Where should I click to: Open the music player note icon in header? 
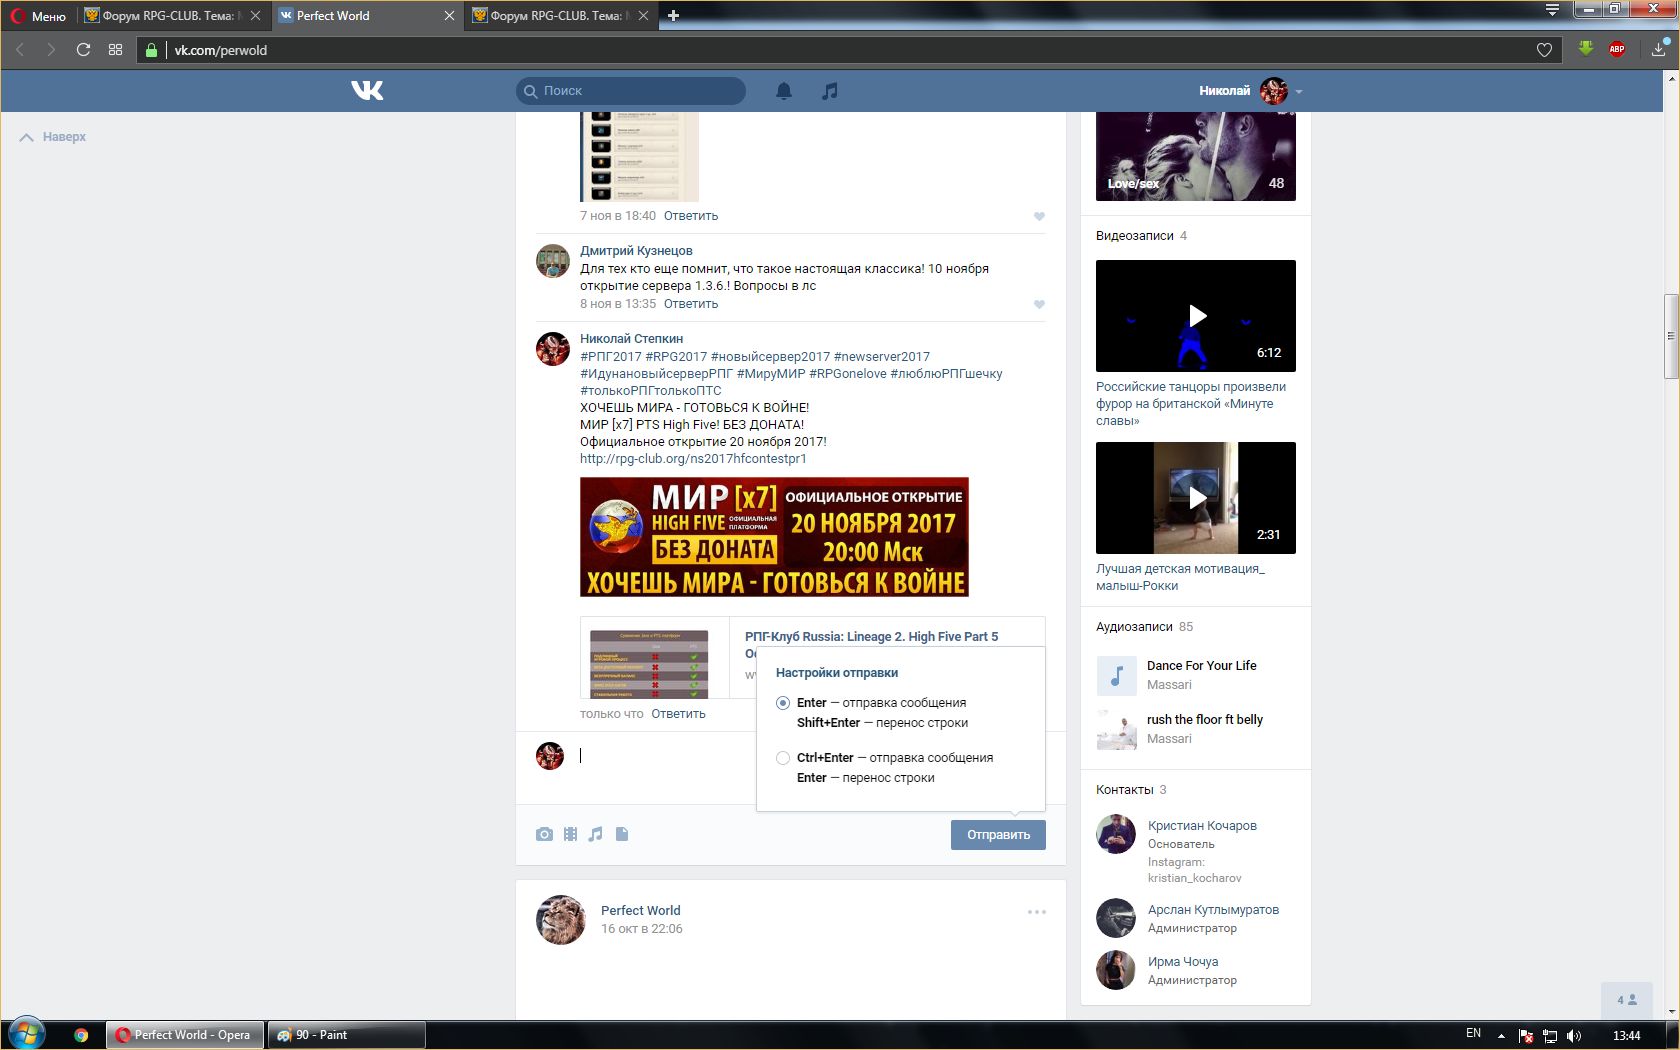tap(829, 91)
